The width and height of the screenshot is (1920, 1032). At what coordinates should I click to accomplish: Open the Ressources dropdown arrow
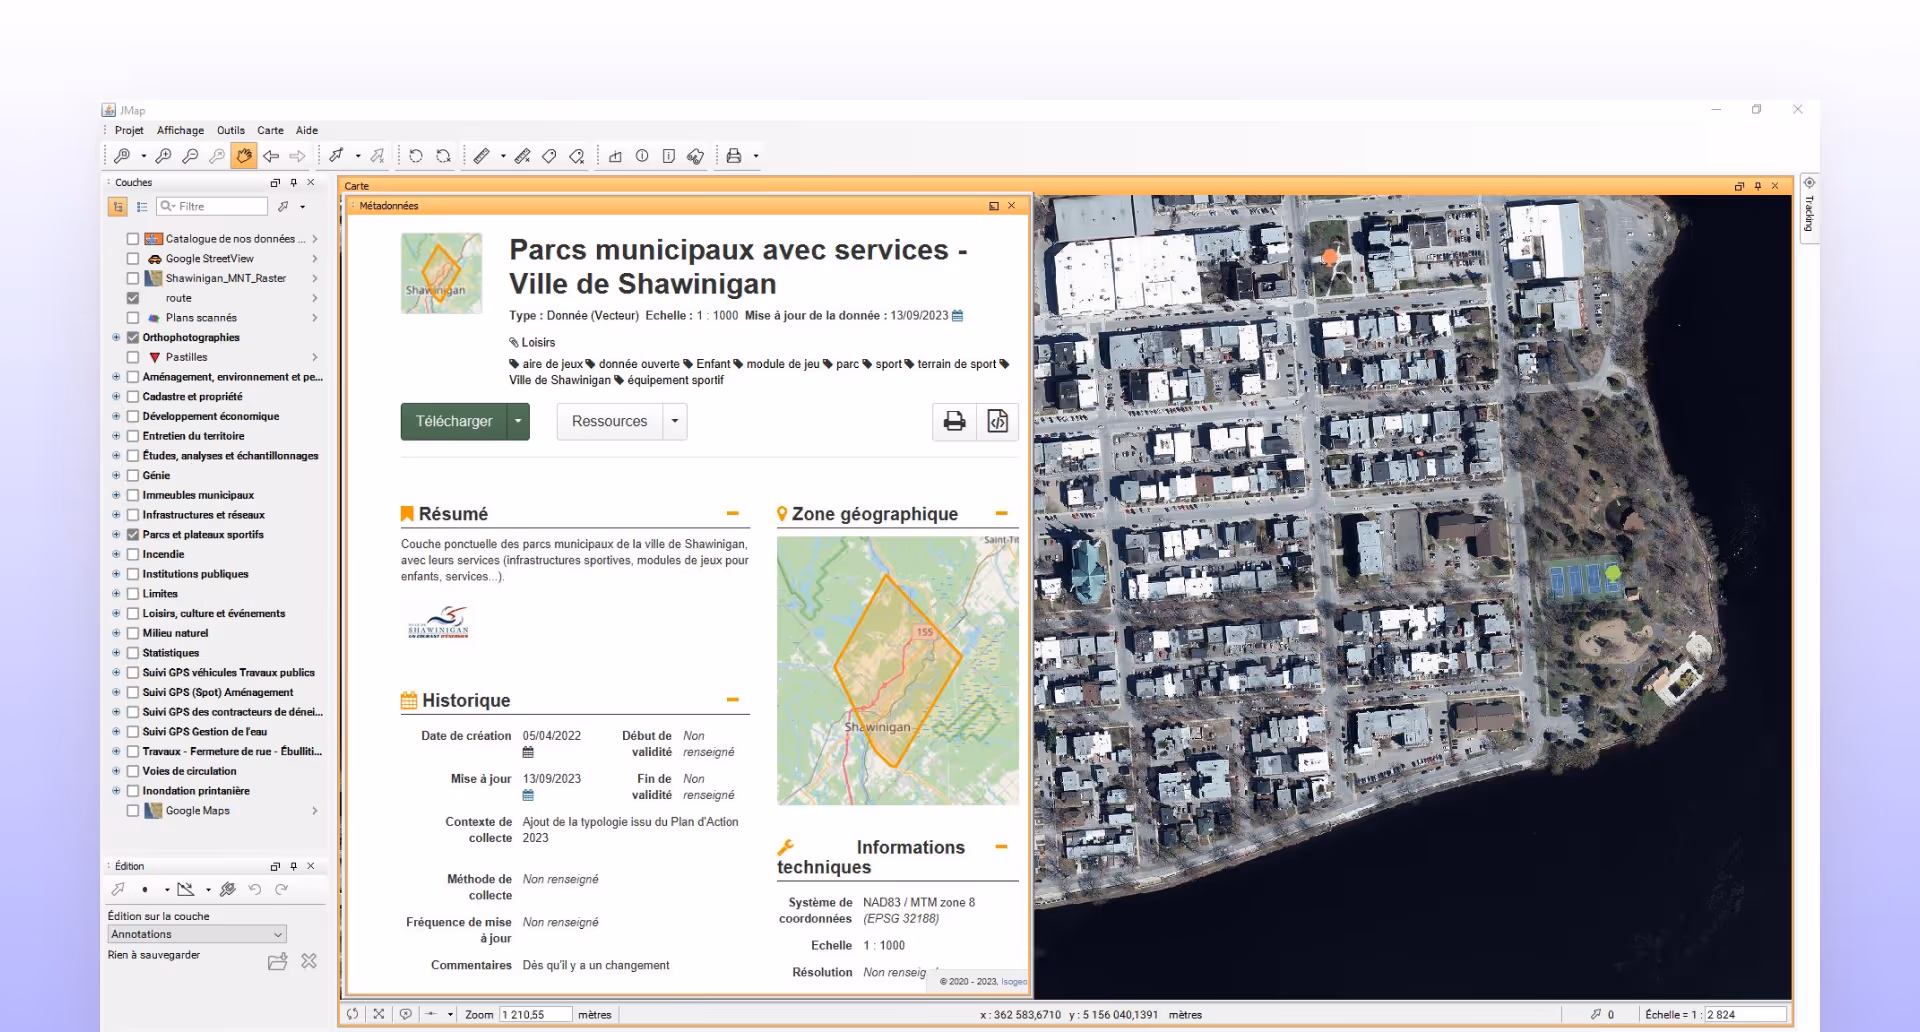[x=675, y=422]
